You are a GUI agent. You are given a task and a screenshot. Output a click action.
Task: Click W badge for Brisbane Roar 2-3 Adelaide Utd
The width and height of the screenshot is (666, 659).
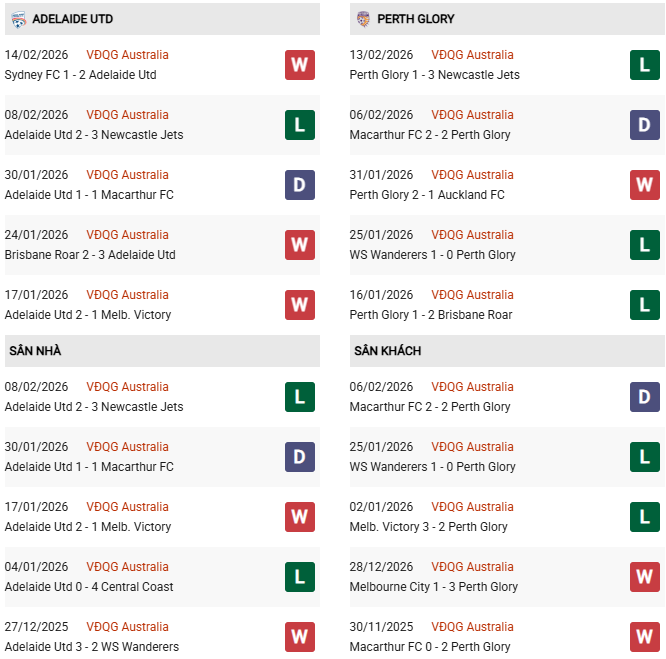coord(299,245)
